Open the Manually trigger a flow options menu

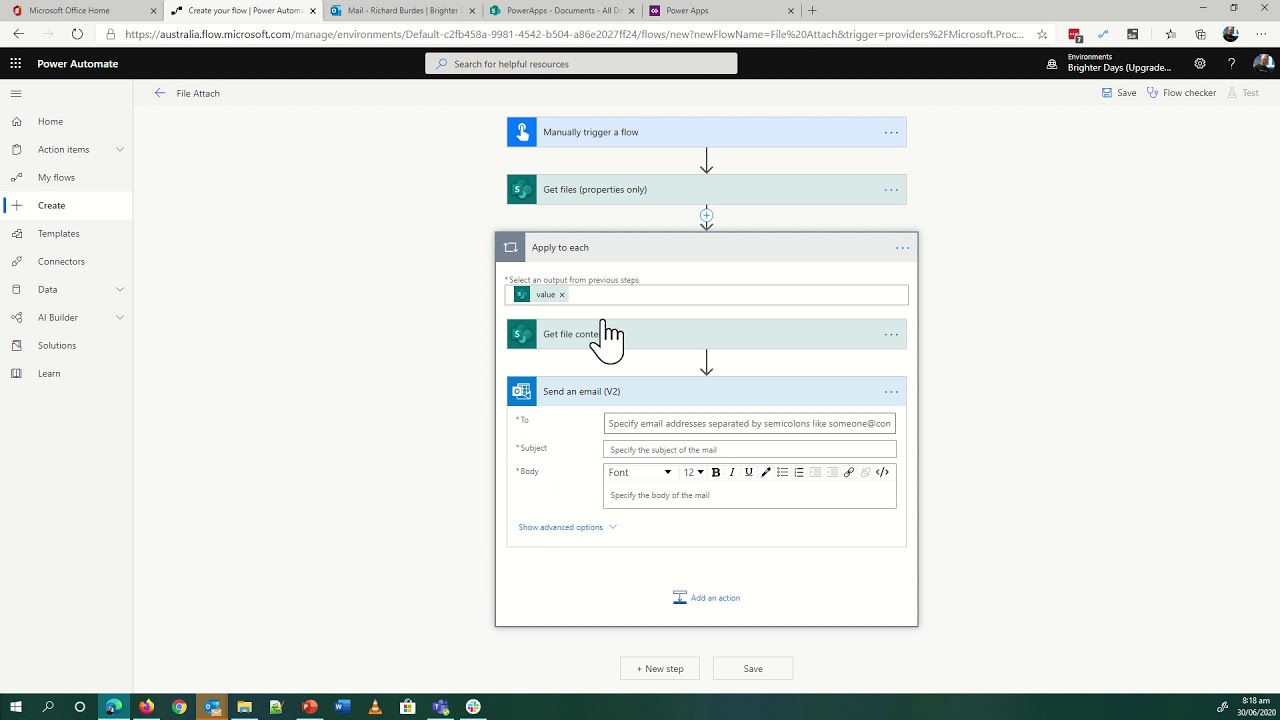click(x=891, y=132)
